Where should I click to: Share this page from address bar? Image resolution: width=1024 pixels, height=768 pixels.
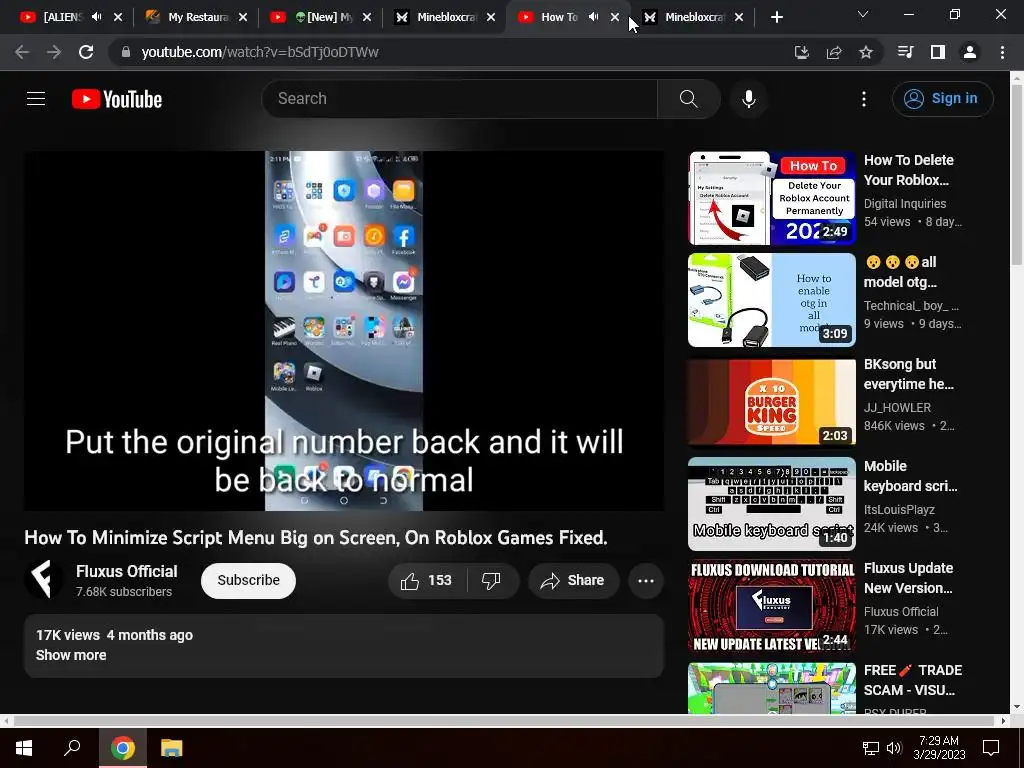pyautogui.click(x=834, y=52)
